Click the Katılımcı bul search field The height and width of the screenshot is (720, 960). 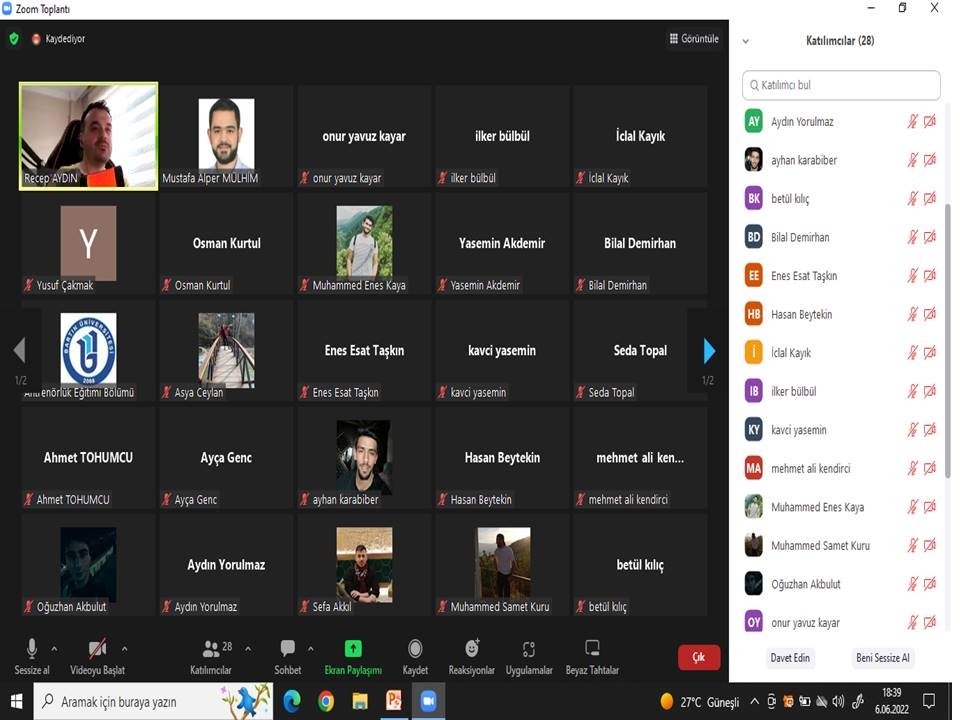tap(841, 86)
